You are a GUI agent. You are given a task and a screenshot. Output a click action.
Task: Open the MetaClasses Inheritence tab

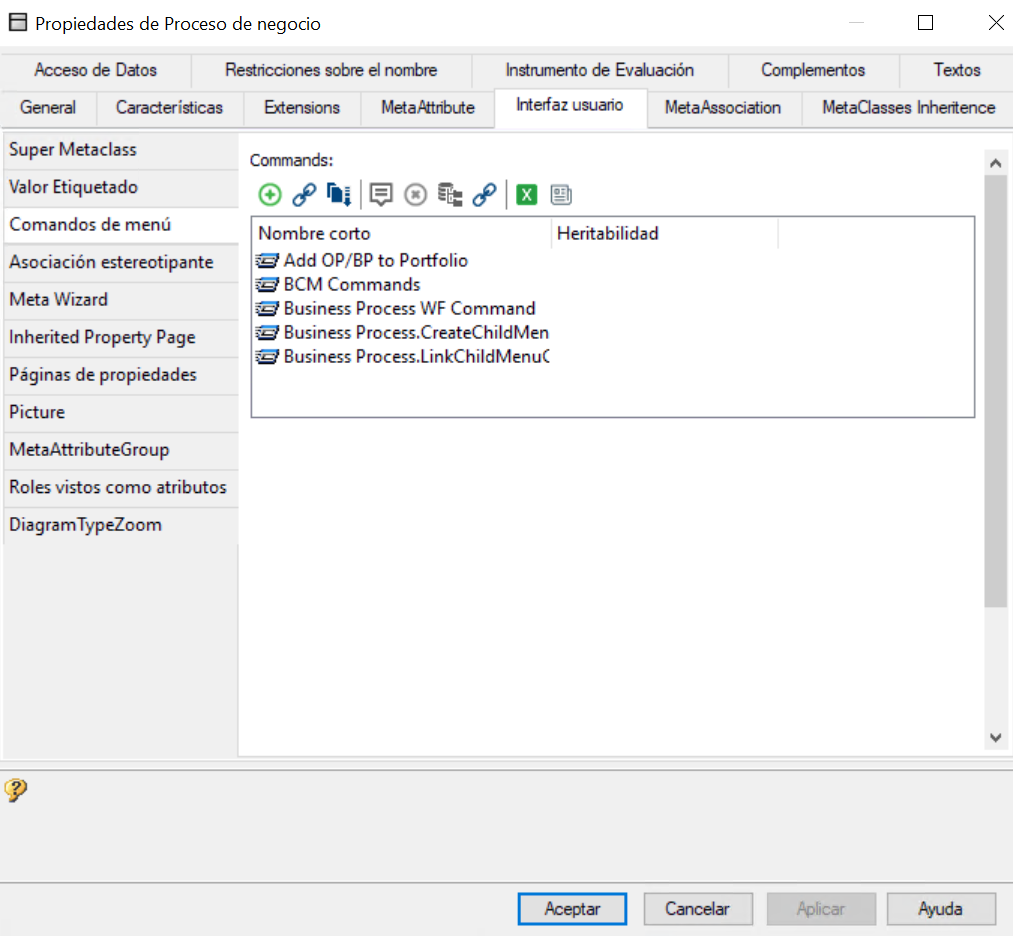[x=908, y=107]
